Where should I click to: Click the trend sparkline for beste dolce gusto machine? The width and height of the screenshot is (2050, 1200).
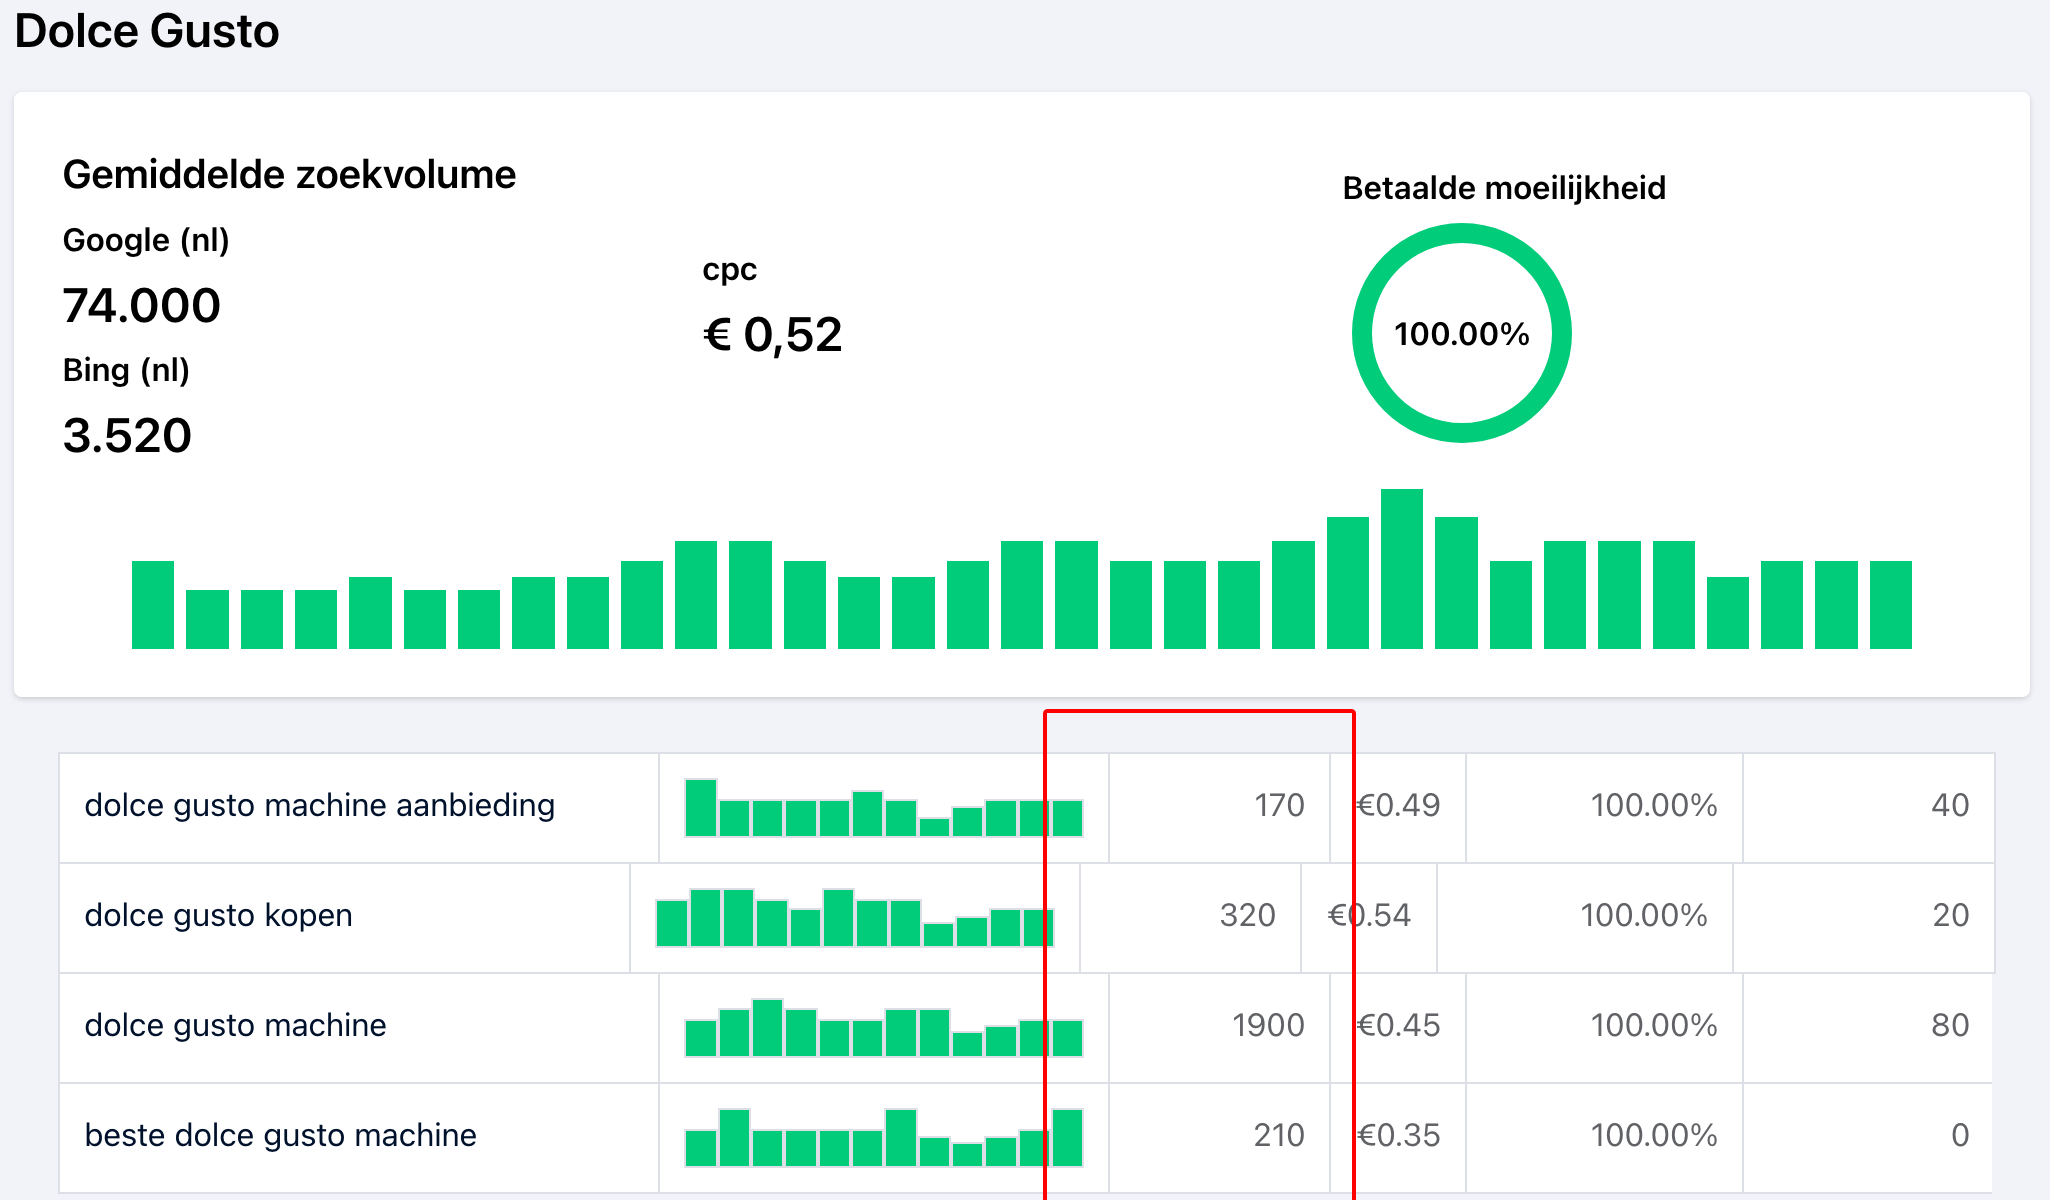[884, 1138]
